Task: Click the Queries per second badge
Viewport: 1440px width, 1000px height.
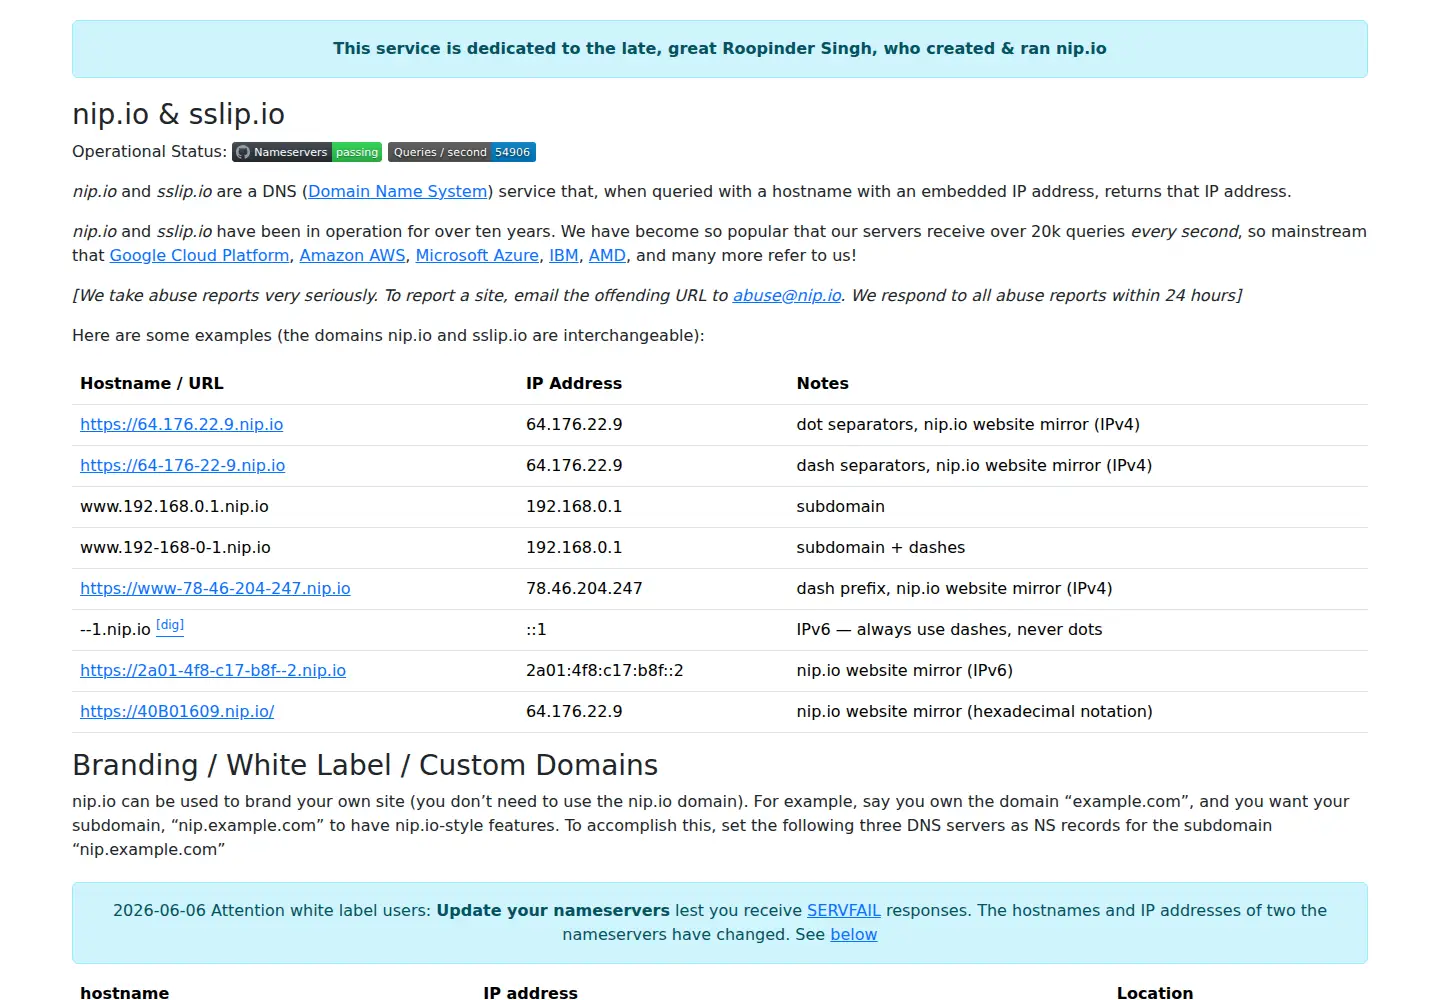Action: point(462,152)
